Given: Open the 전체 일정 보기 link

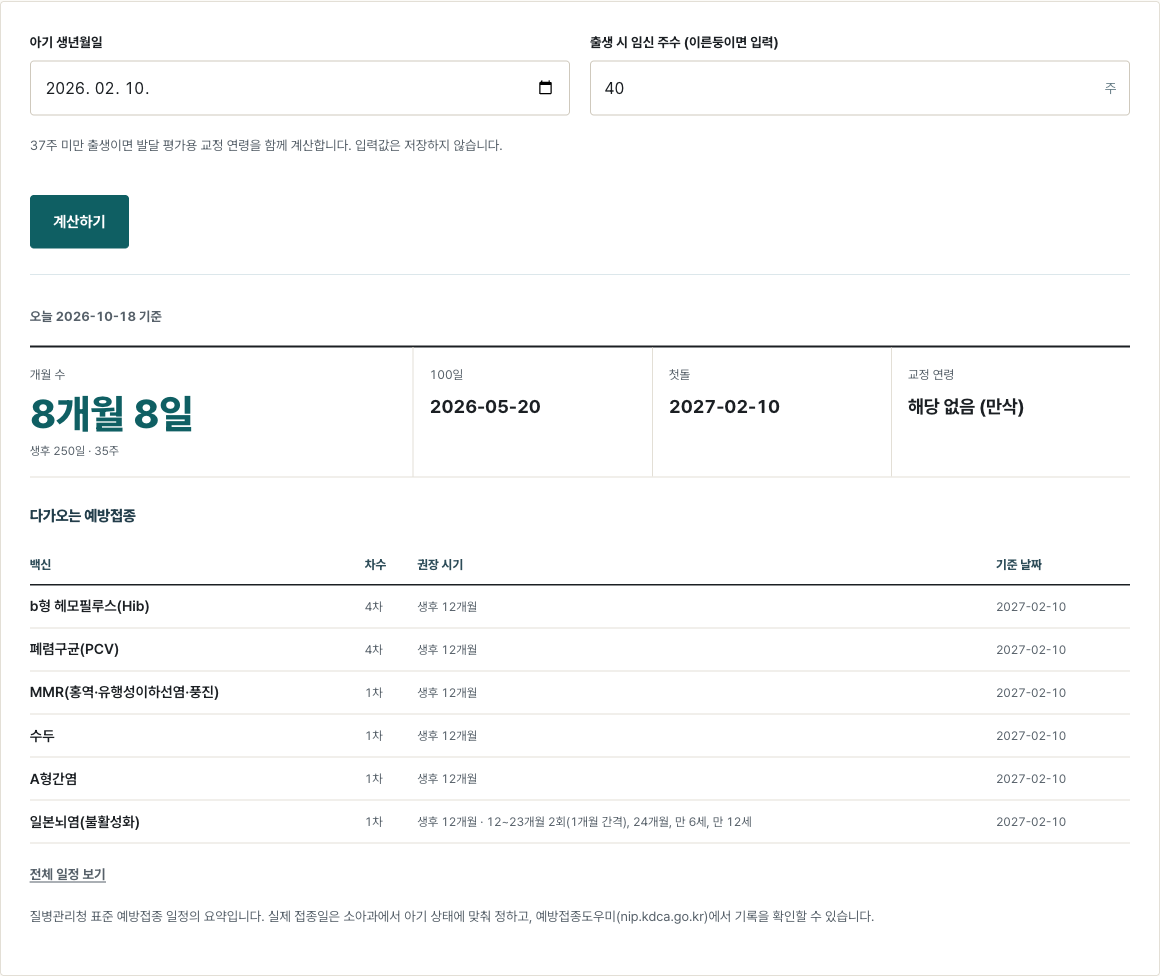Looking at the screenshot, I should [x=67, y=874].
